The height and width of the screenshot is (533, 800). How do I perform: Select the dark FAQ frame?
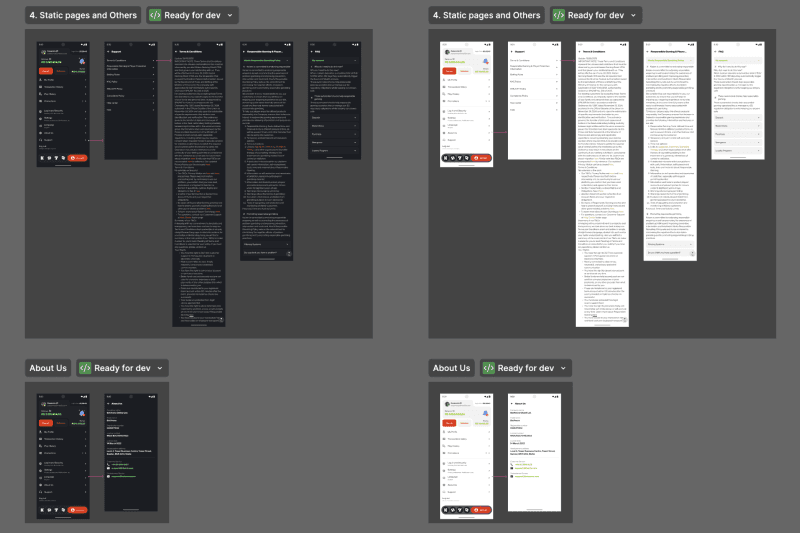coord(335,101)
